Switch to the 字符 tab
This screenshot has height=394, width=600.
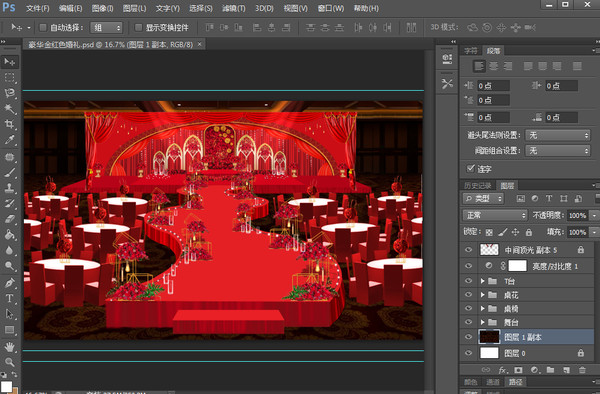(x=471, y=50)
